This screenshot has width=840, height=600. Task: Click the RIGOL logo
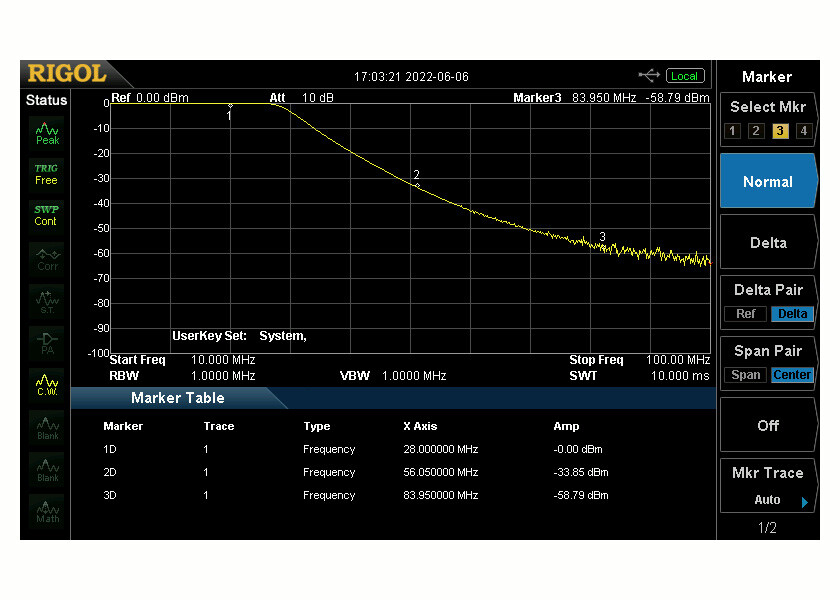[x=68, y=73]
